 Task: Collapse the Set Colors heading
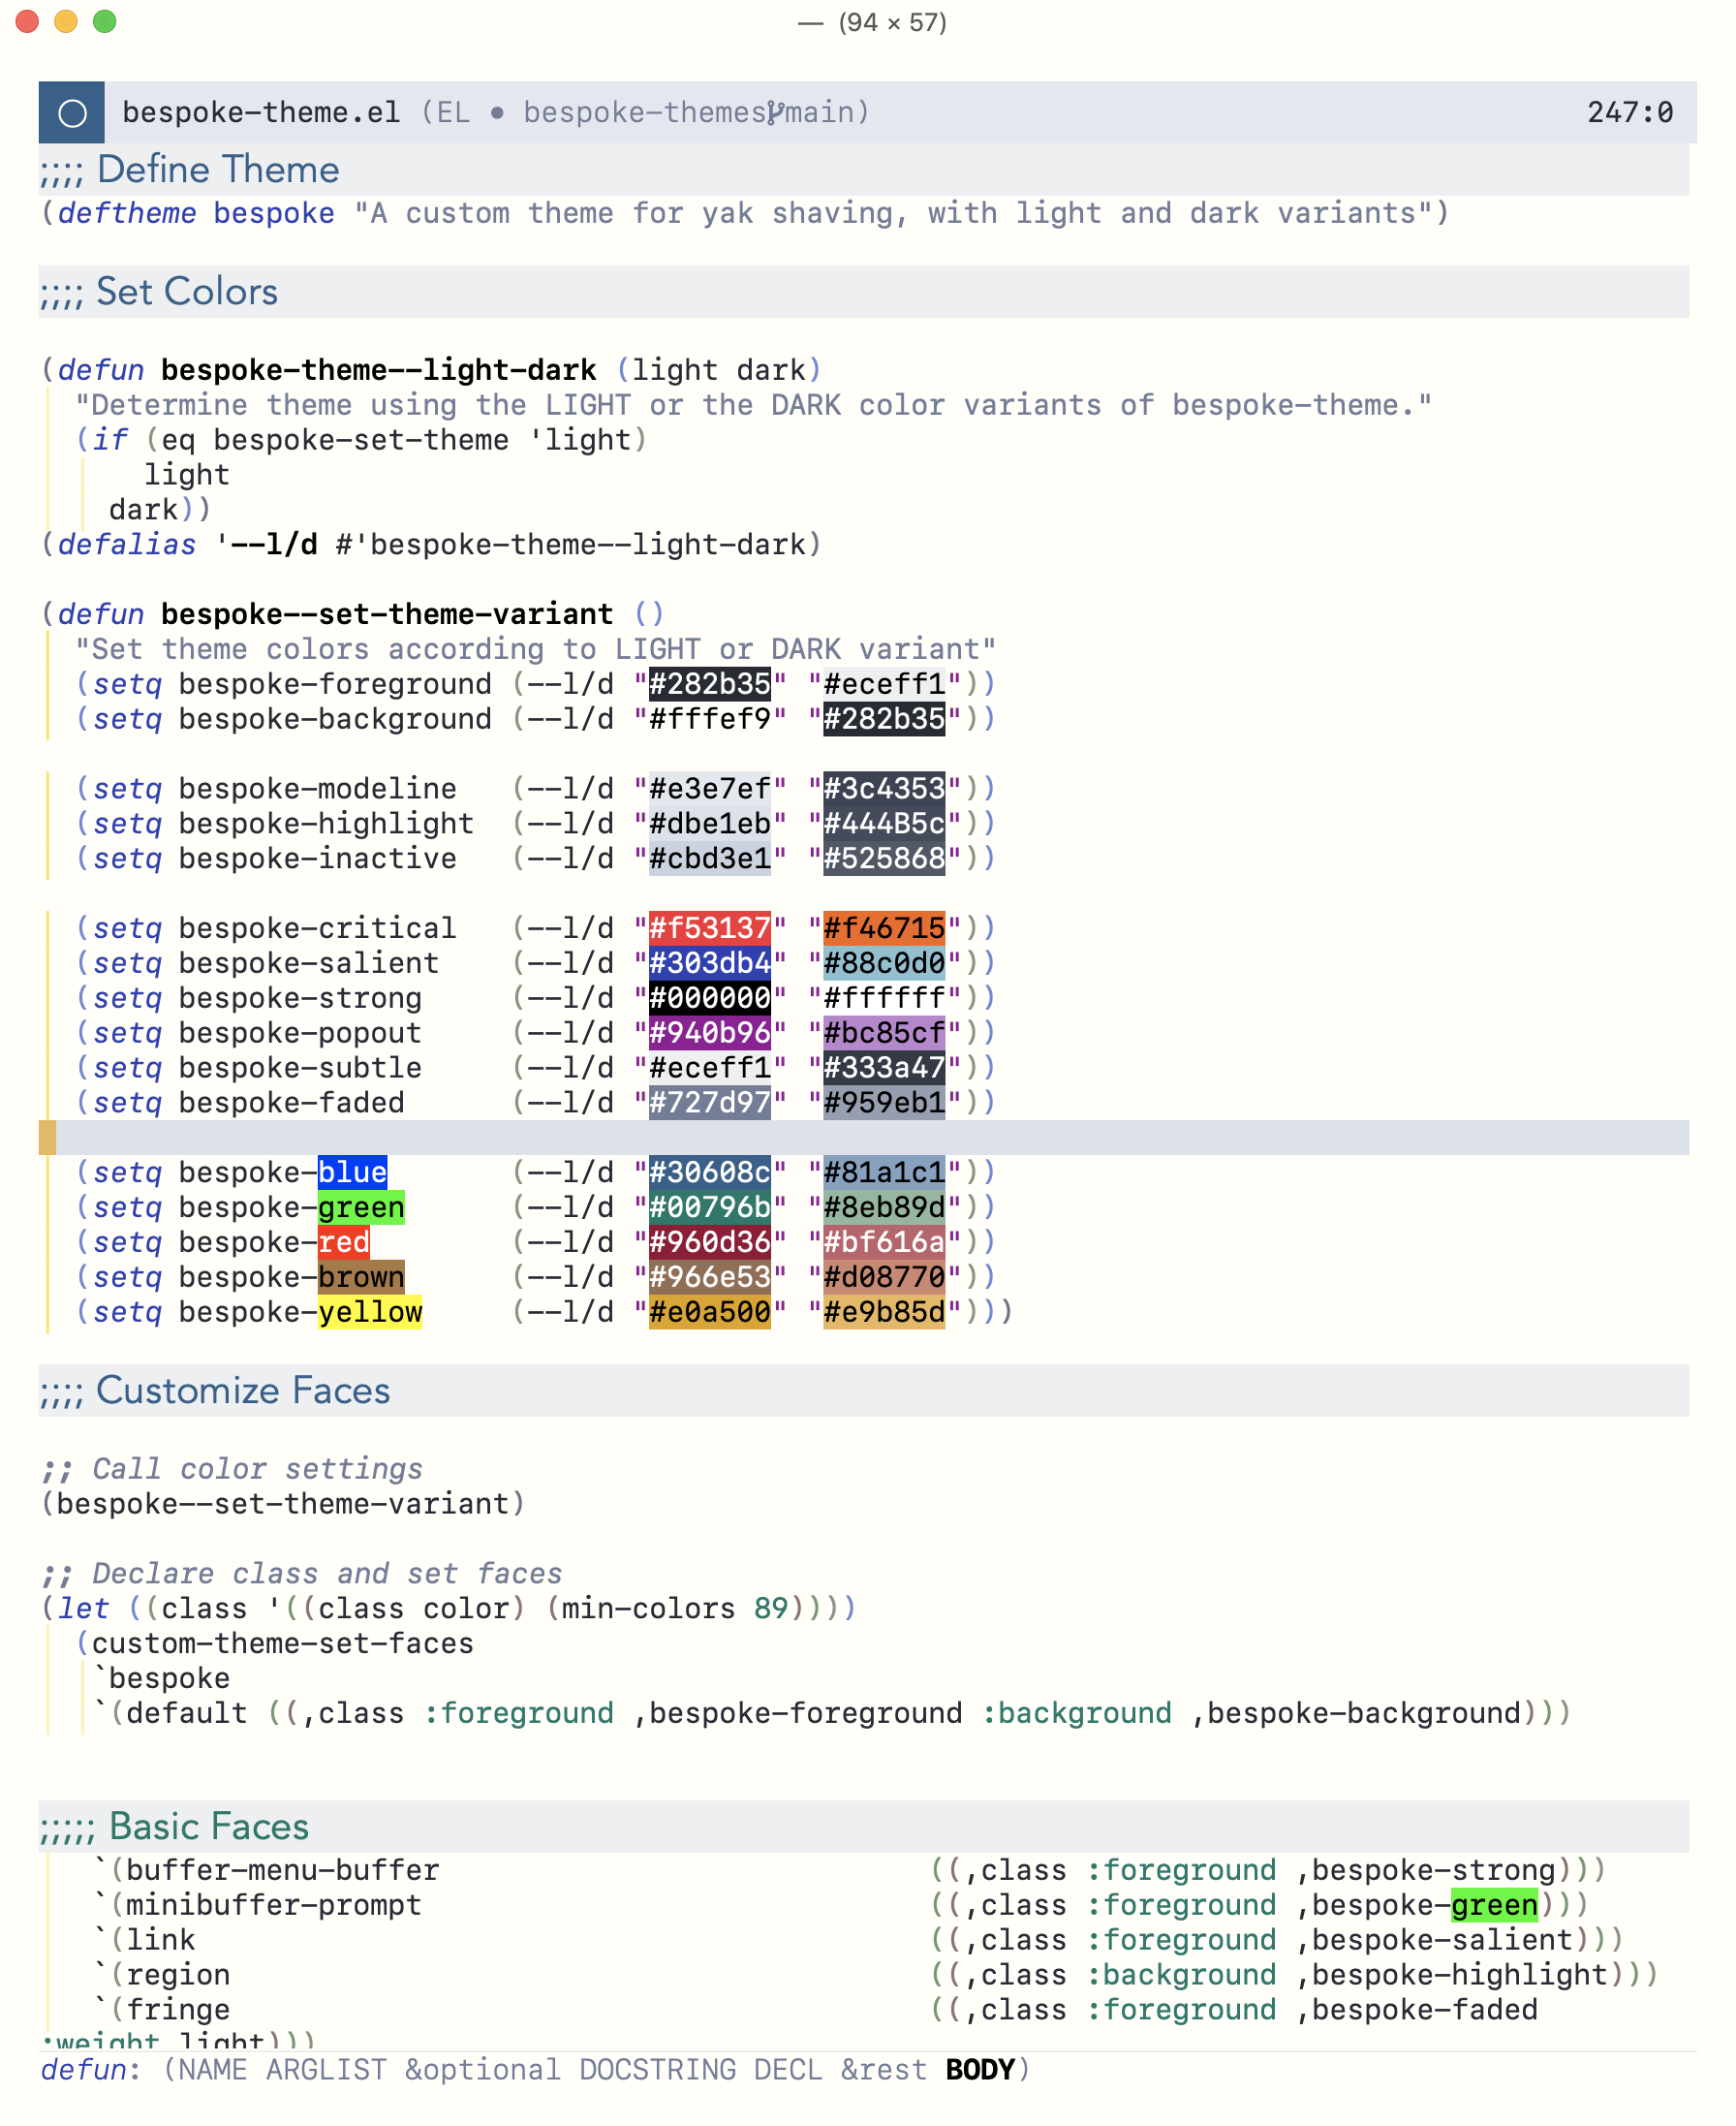point(159,292)
